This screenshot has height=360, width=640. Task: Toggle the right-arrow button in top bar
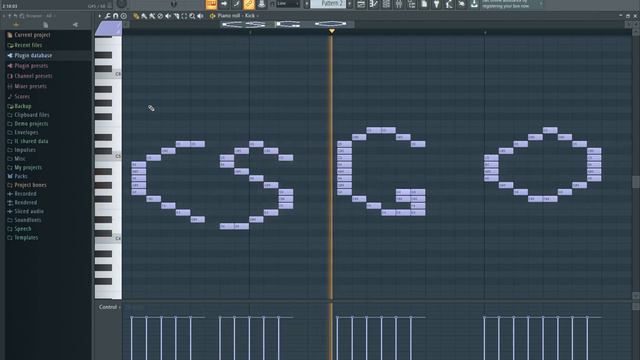(x=224, y=4)
